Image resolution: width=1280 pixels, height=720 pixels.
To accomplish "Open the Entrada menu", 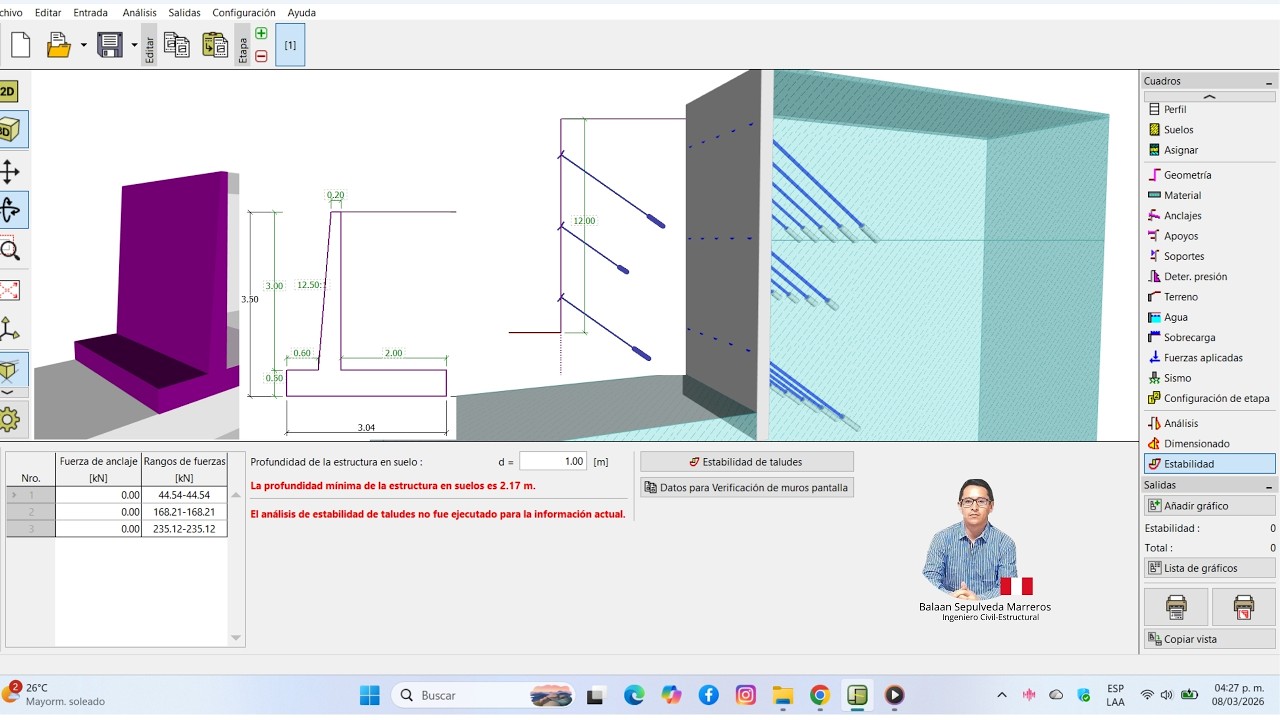I will tap(91, 13).
